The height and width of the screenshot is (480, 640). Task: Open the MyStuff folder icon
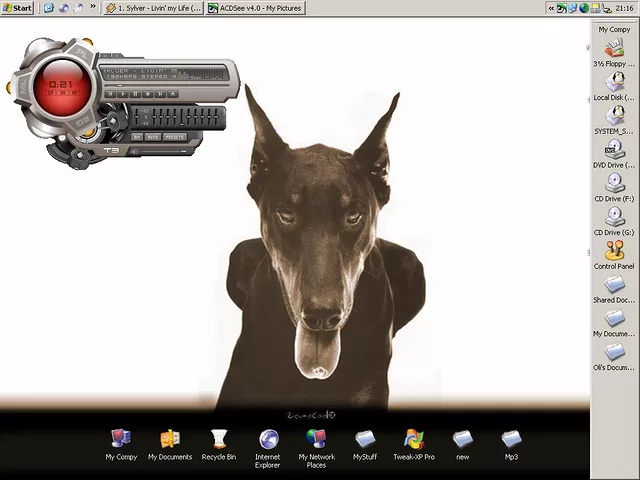pos(365,439)
